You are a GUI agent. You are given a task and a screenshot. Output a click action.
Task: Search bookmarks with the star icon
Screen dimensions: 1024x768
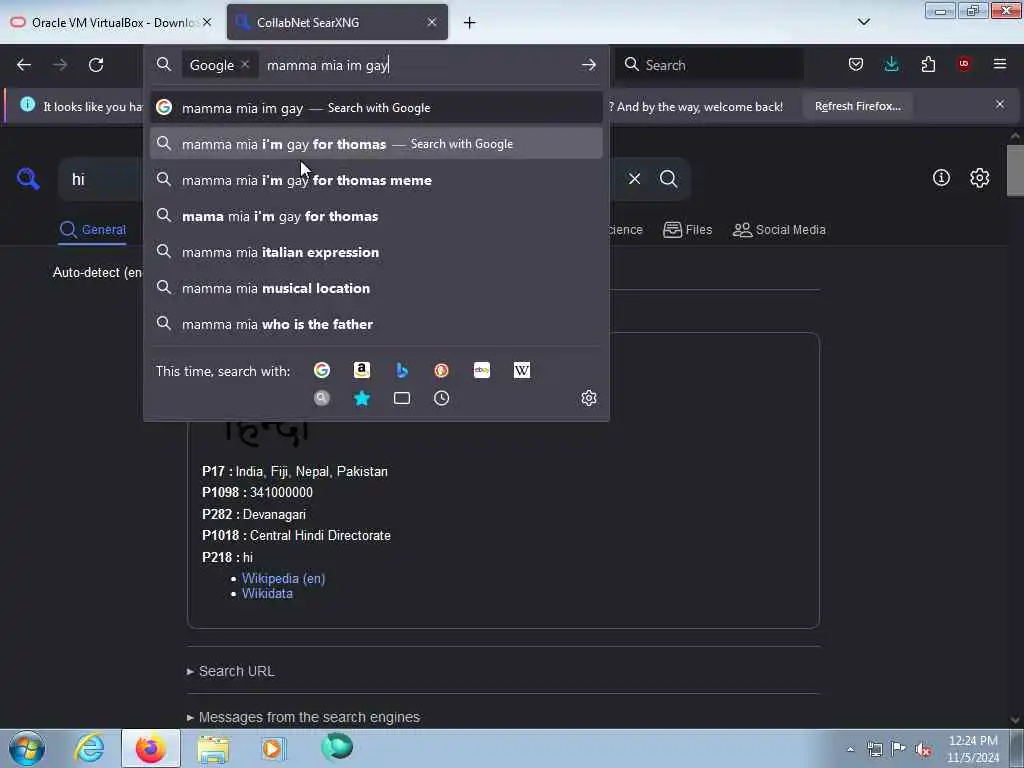[362, 398]
